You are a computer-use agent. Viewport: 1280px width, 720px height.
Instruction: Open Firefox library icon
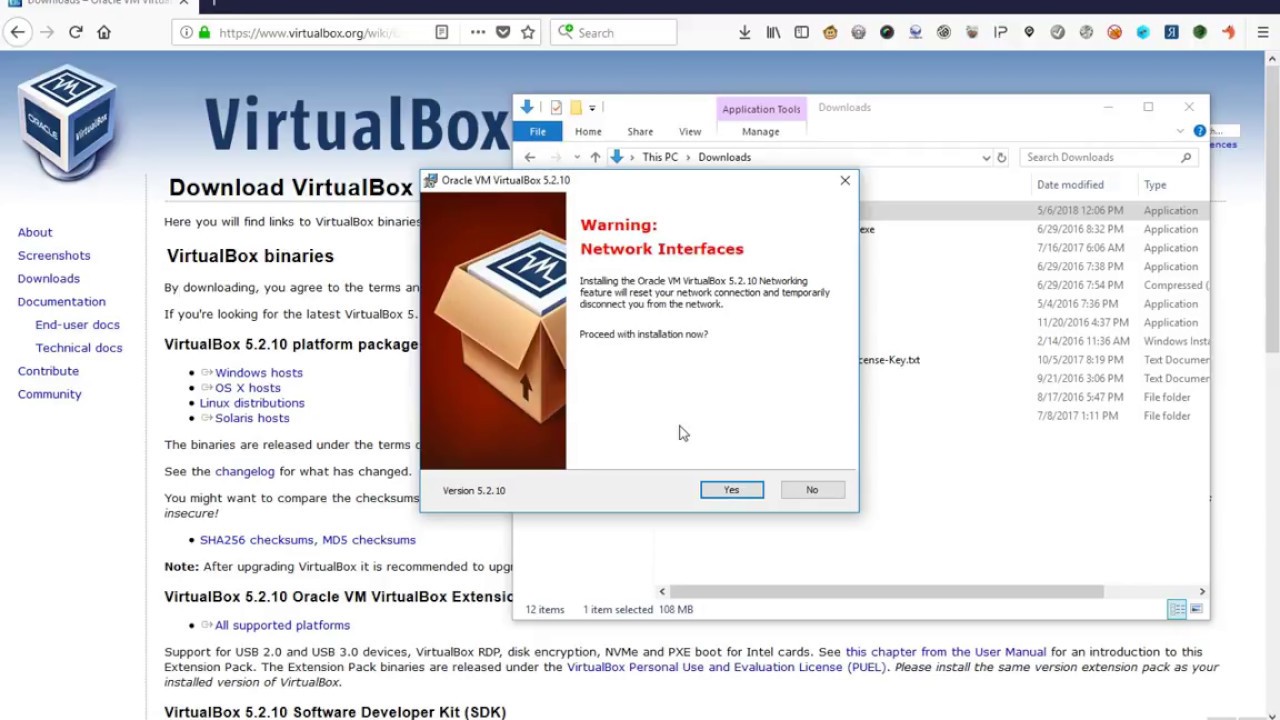pos(773,32)
